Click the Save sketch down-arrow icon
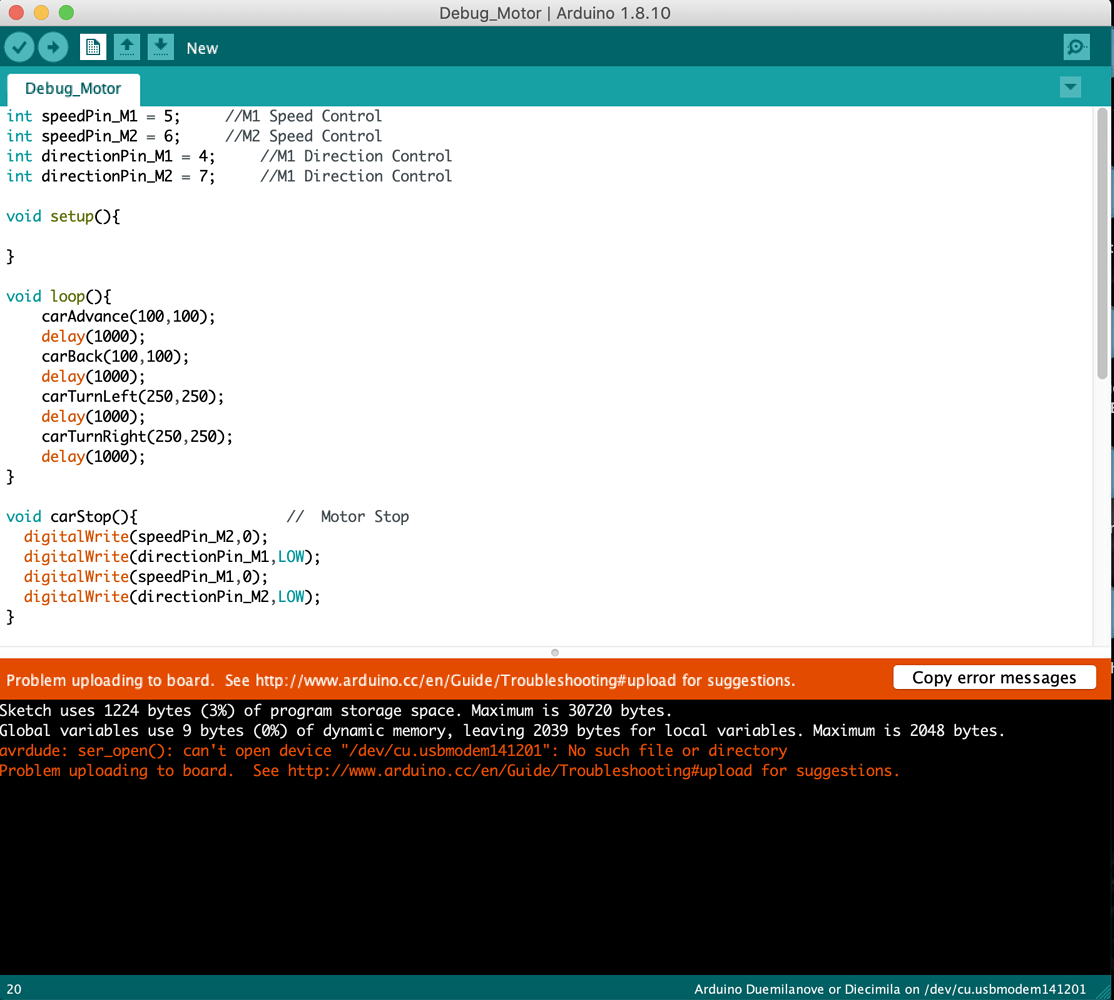Screen dimensions: 1114x1000 tap(160, 47)
